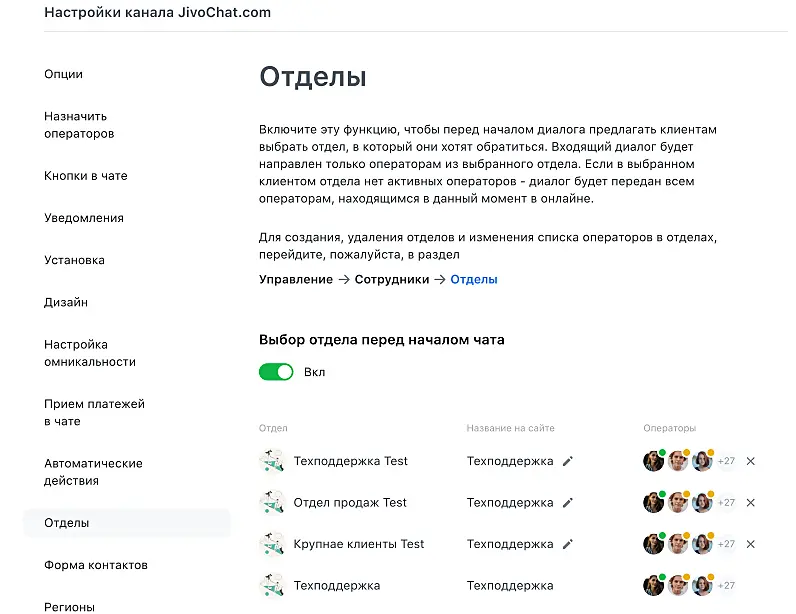Delete the Отдел продаж Test row
This screenshot has width=796, height=614.
click(751, 503)
